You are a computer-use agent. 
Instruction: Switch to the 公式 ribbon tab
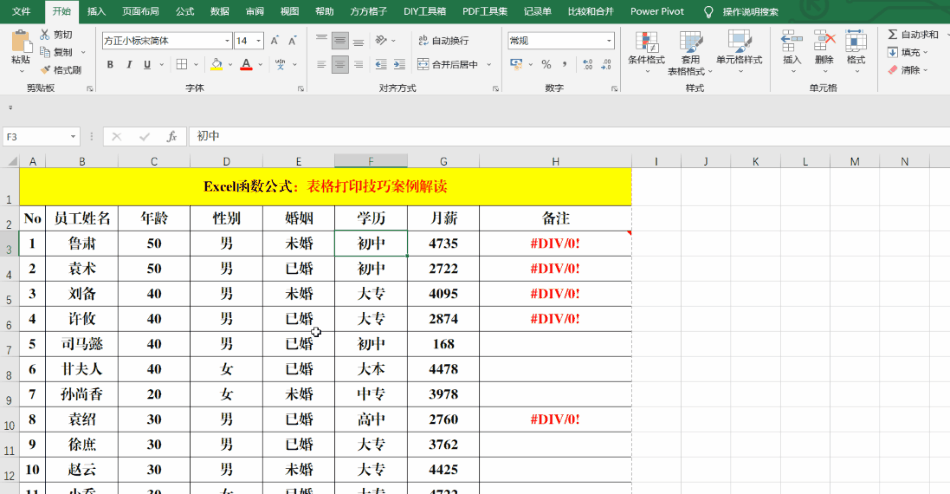pyautogui.click(x=185, y=12)
